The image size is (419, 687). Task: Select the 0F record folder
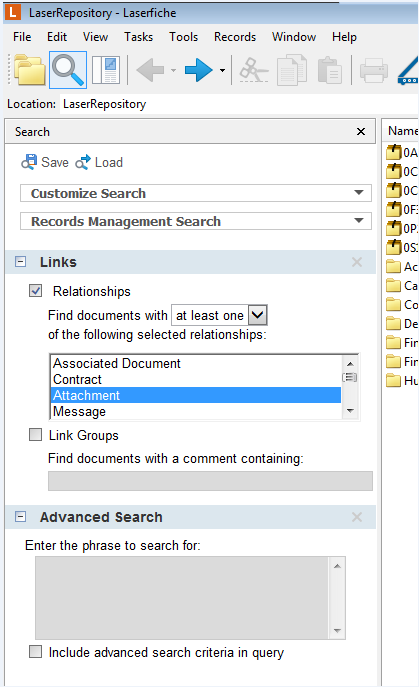click(x=402, y=209)
